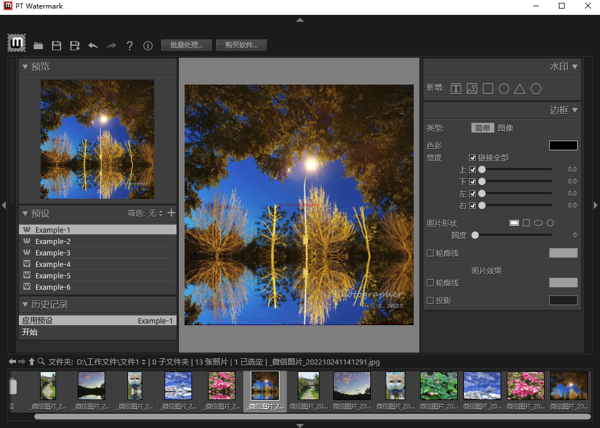Toggle the 链接全部 checkbox

(473, 158)
